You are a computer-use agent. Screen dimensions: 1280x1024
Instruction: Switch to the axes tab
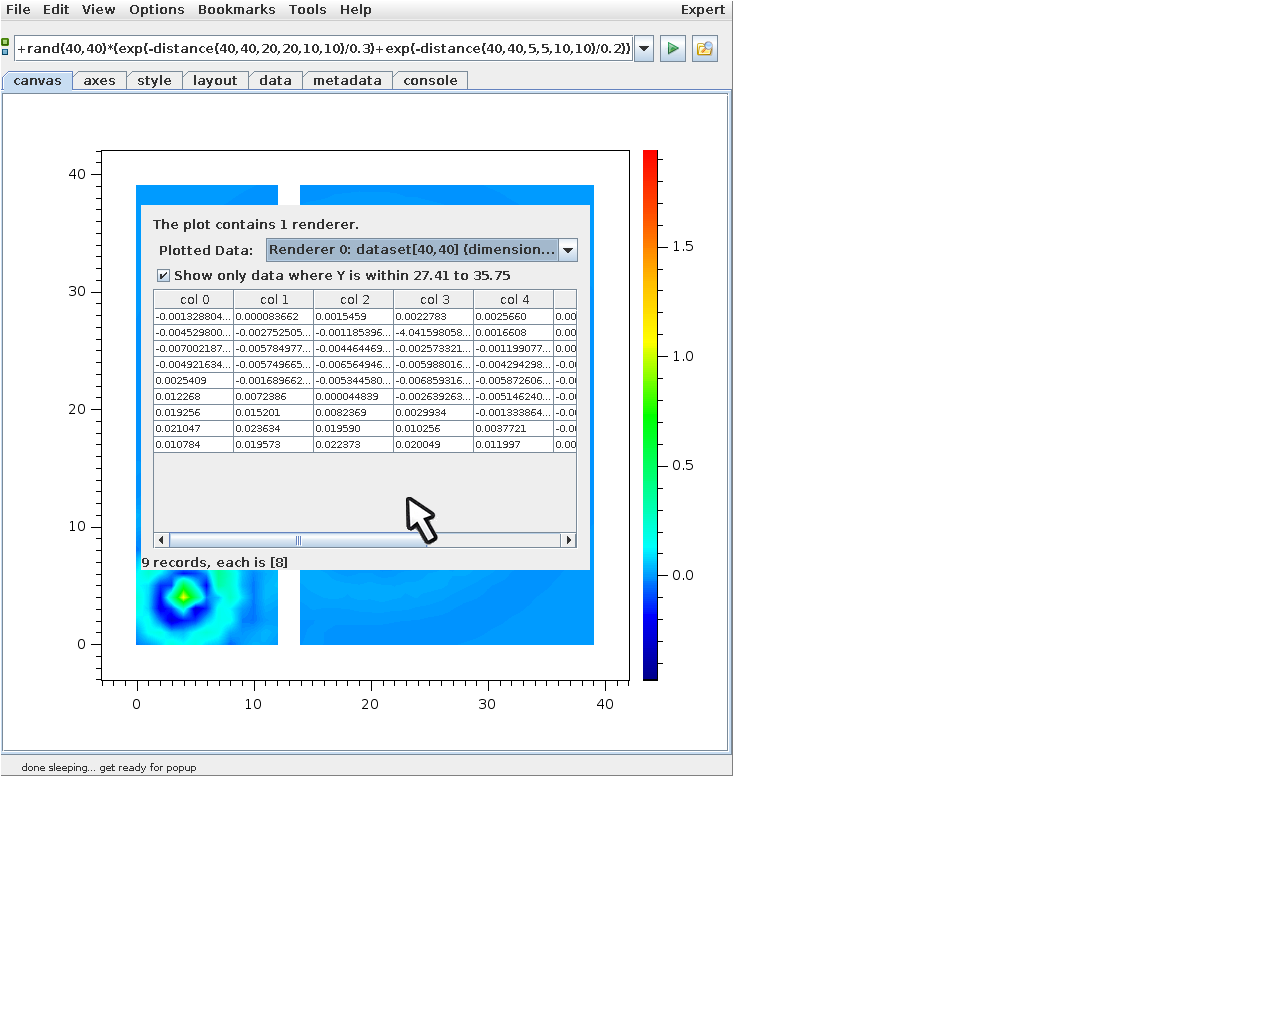[x=99, y=81]
